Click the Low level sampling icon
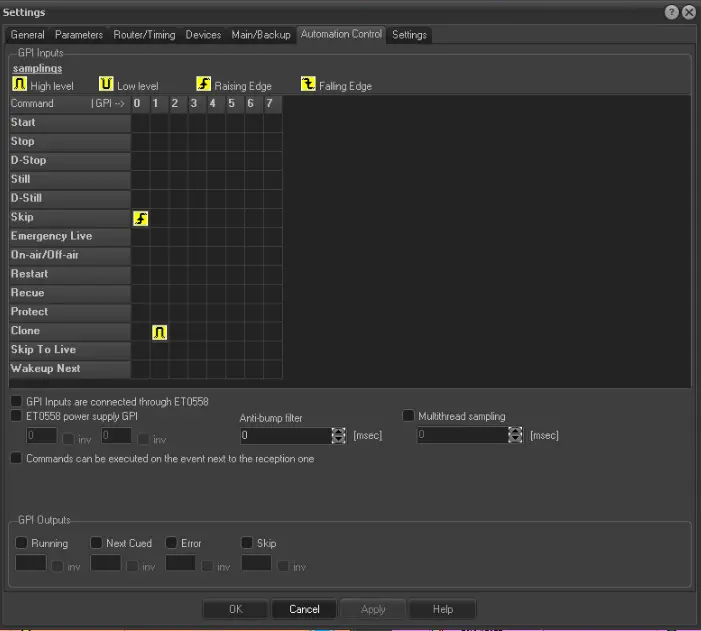This screenshot has height=631, width=701. tap(107, 85)
